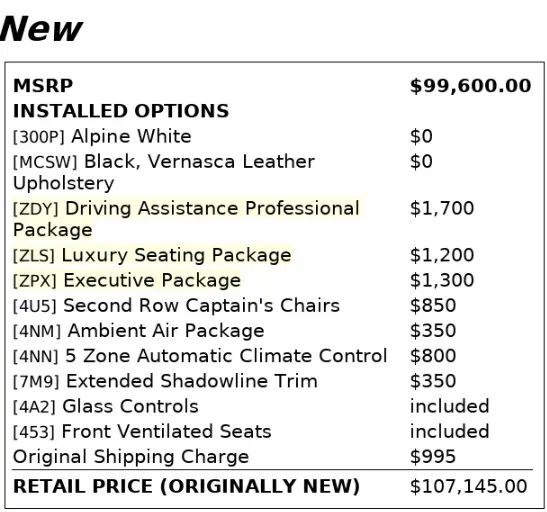Click the highlighted Executive Package entry

tap(127, 280)
